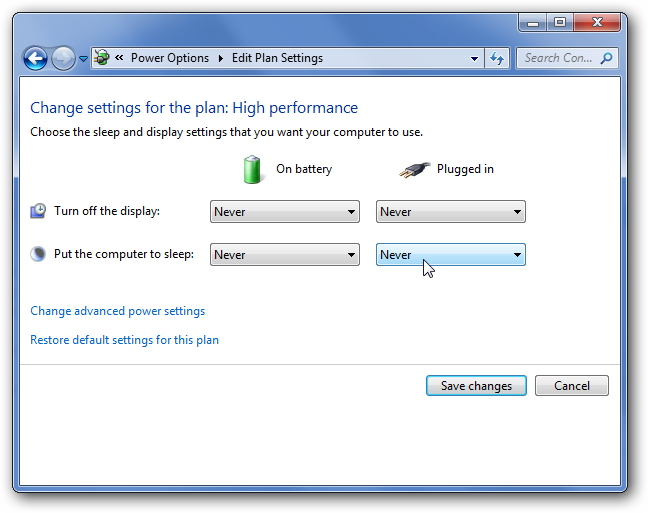Click the double chevron breadcrumb overflow
This screenshot has height=513, width=648.
tap(119, 57)
